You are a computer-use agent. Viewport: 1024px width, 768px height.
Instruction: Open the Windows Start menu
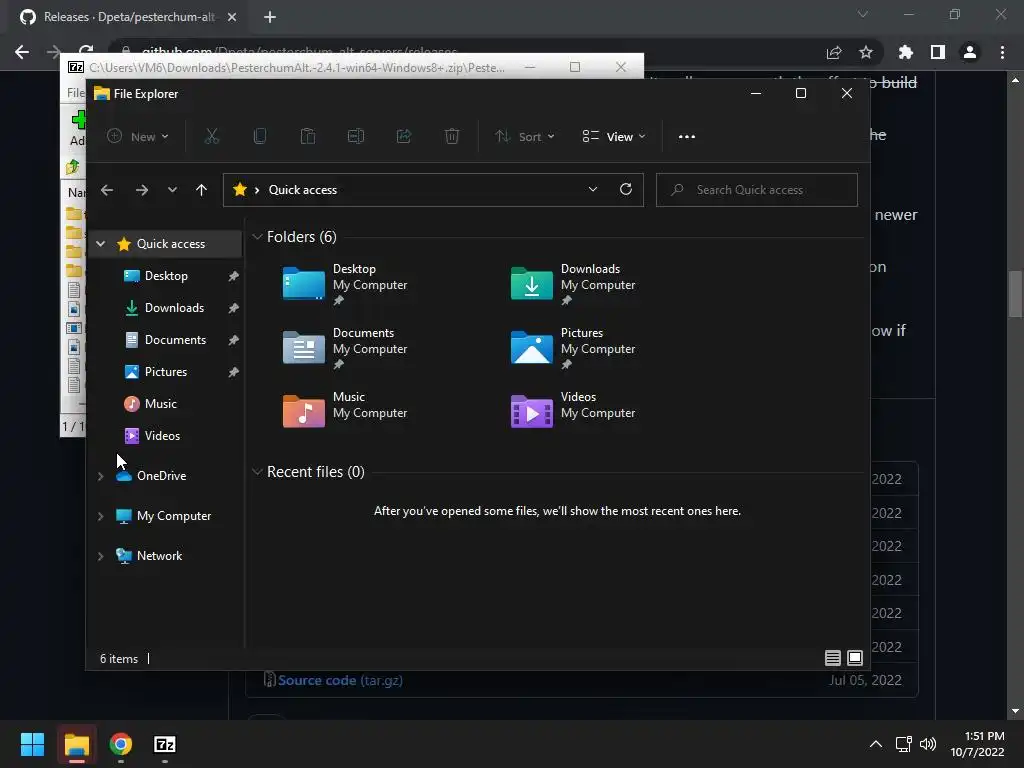tap(32, 744)
